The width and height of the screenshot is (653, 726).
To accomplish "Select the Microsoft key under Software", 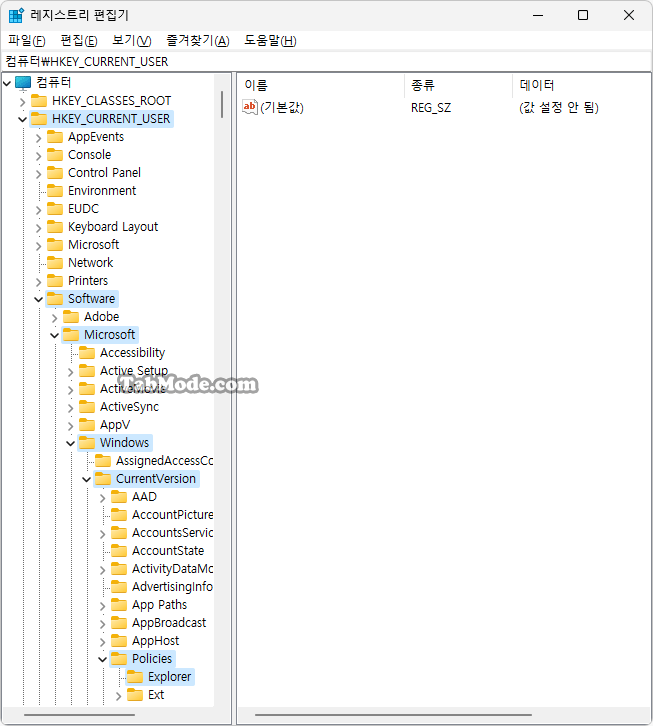I will click(x=109, y=335).
